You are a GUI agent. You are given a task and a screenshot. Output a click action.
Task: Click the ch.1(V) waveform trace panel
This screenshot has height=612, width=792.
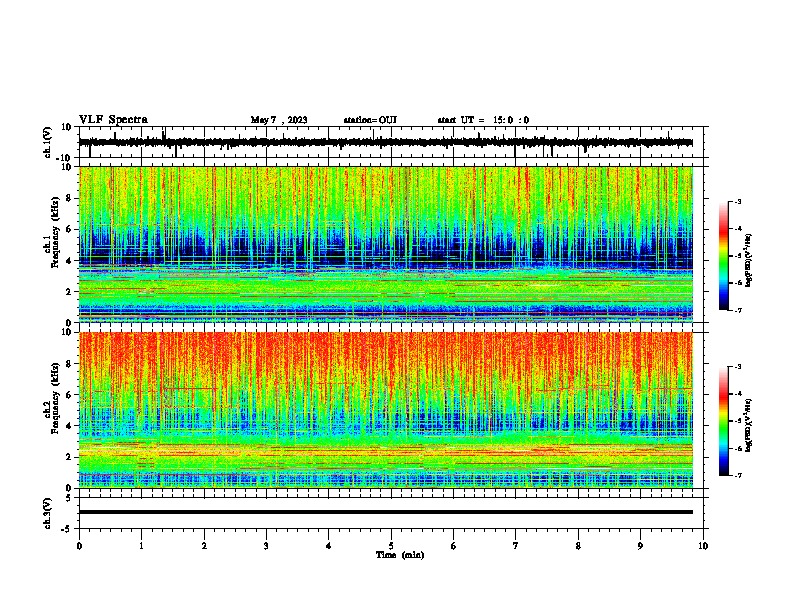(x=391, y=142)
